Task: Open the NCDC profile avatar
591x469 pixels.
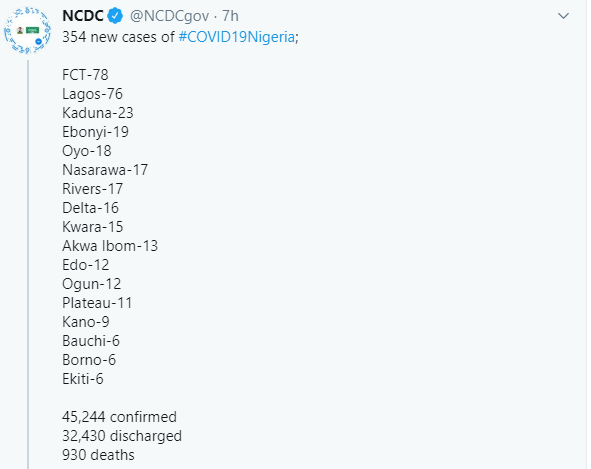Action: tap(27, 30)
